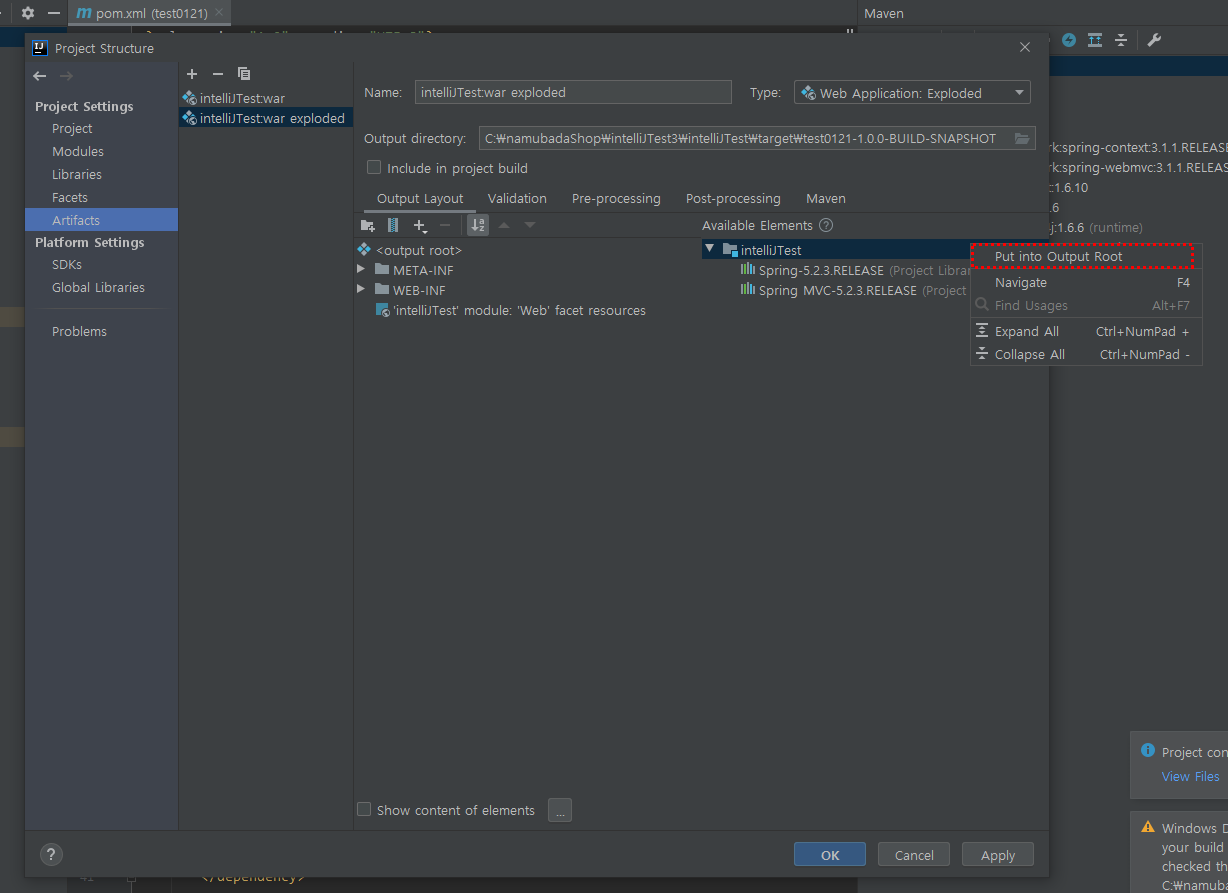1228x893 pixels.
Task: Switch to the Output Layout tab
Action: 420,198
